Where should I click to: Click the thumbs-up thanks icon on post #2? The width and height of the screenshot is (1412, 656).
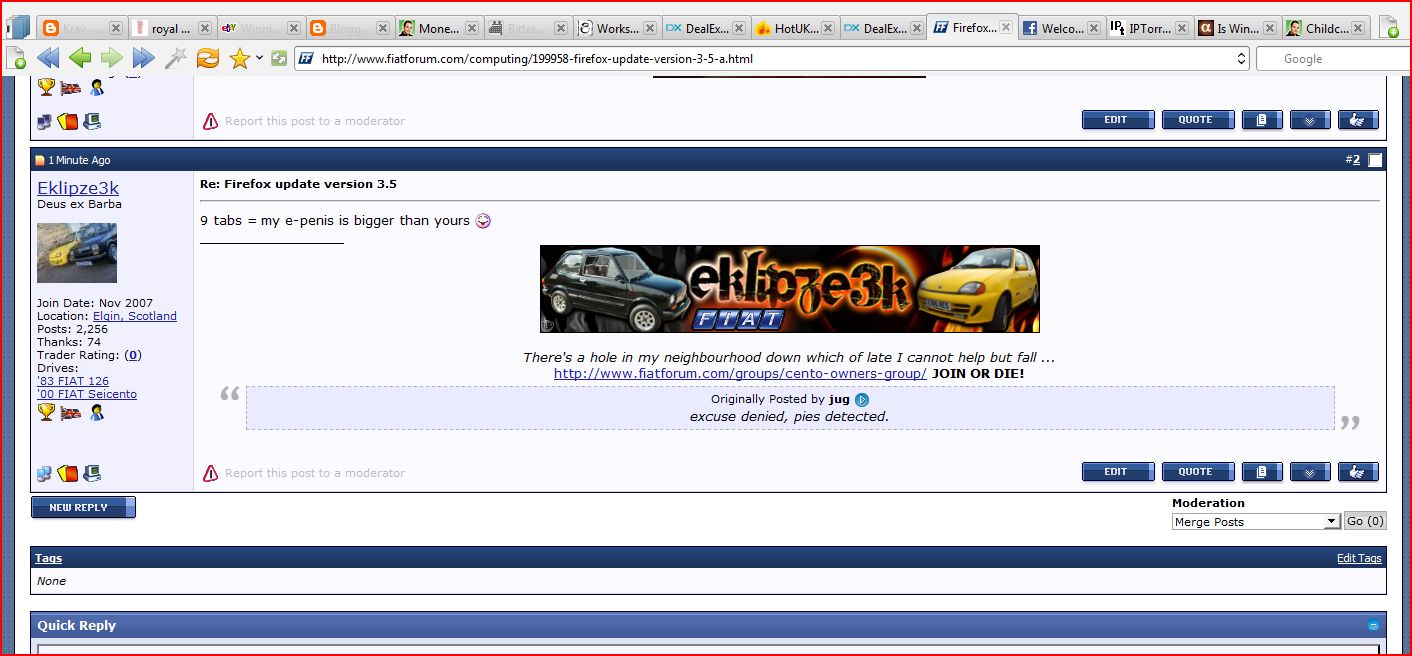1357,472
